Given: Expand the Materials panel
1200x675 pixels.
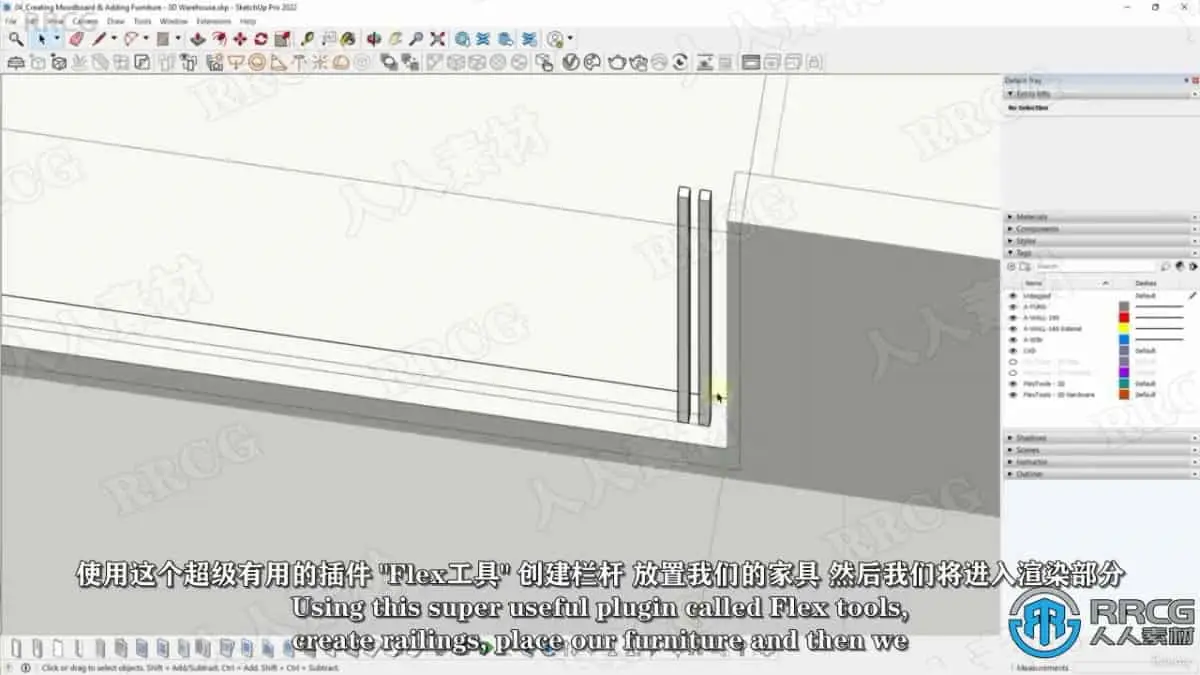Looking at the screenshot, I should click(x=1030, y=216).
